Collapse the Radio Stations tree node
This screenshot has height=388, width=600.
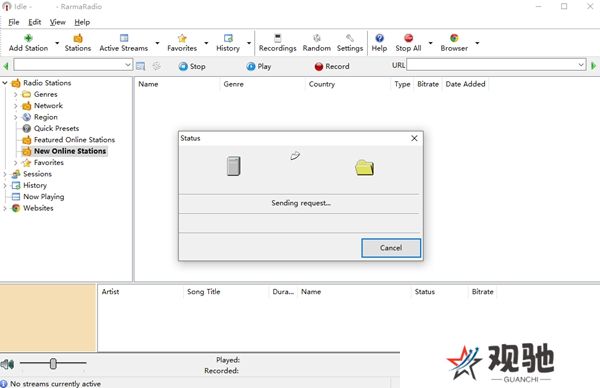(x=5, y=83)
